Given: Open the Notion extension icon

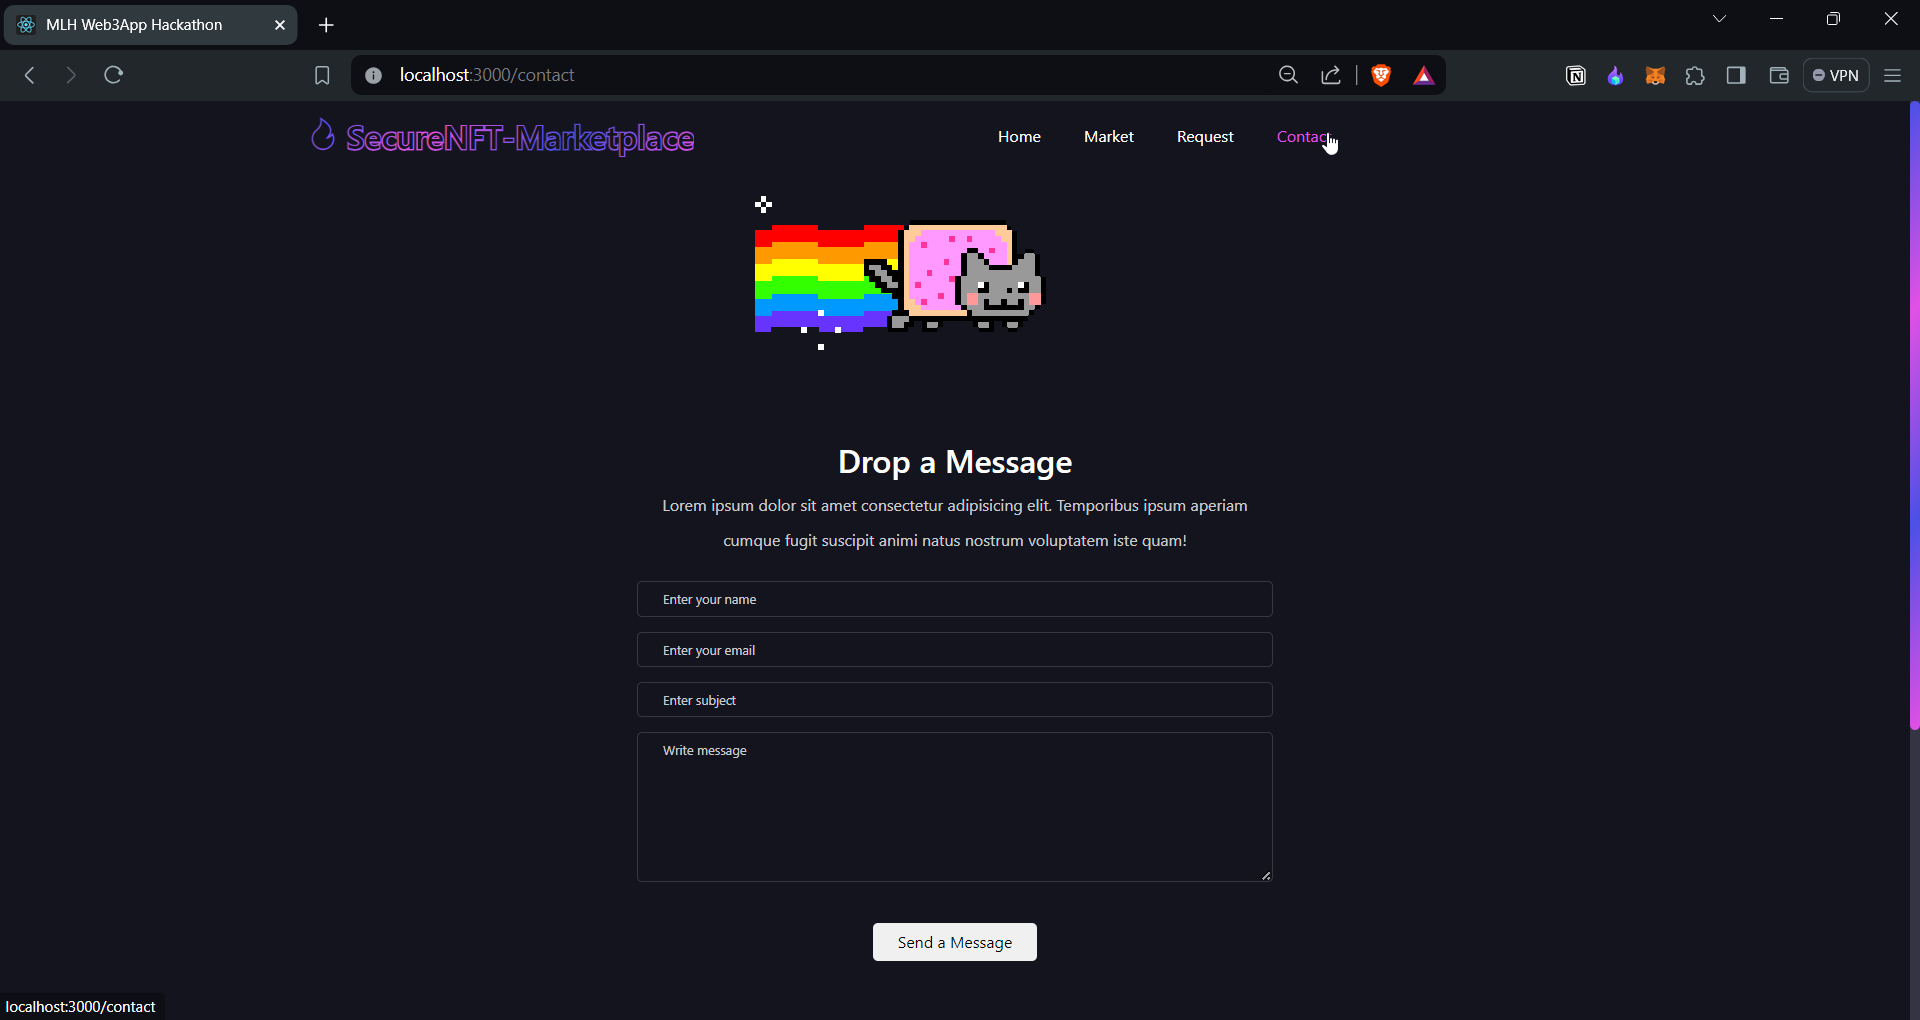Looking at the screenshot, I should (x=1576, y=75).
